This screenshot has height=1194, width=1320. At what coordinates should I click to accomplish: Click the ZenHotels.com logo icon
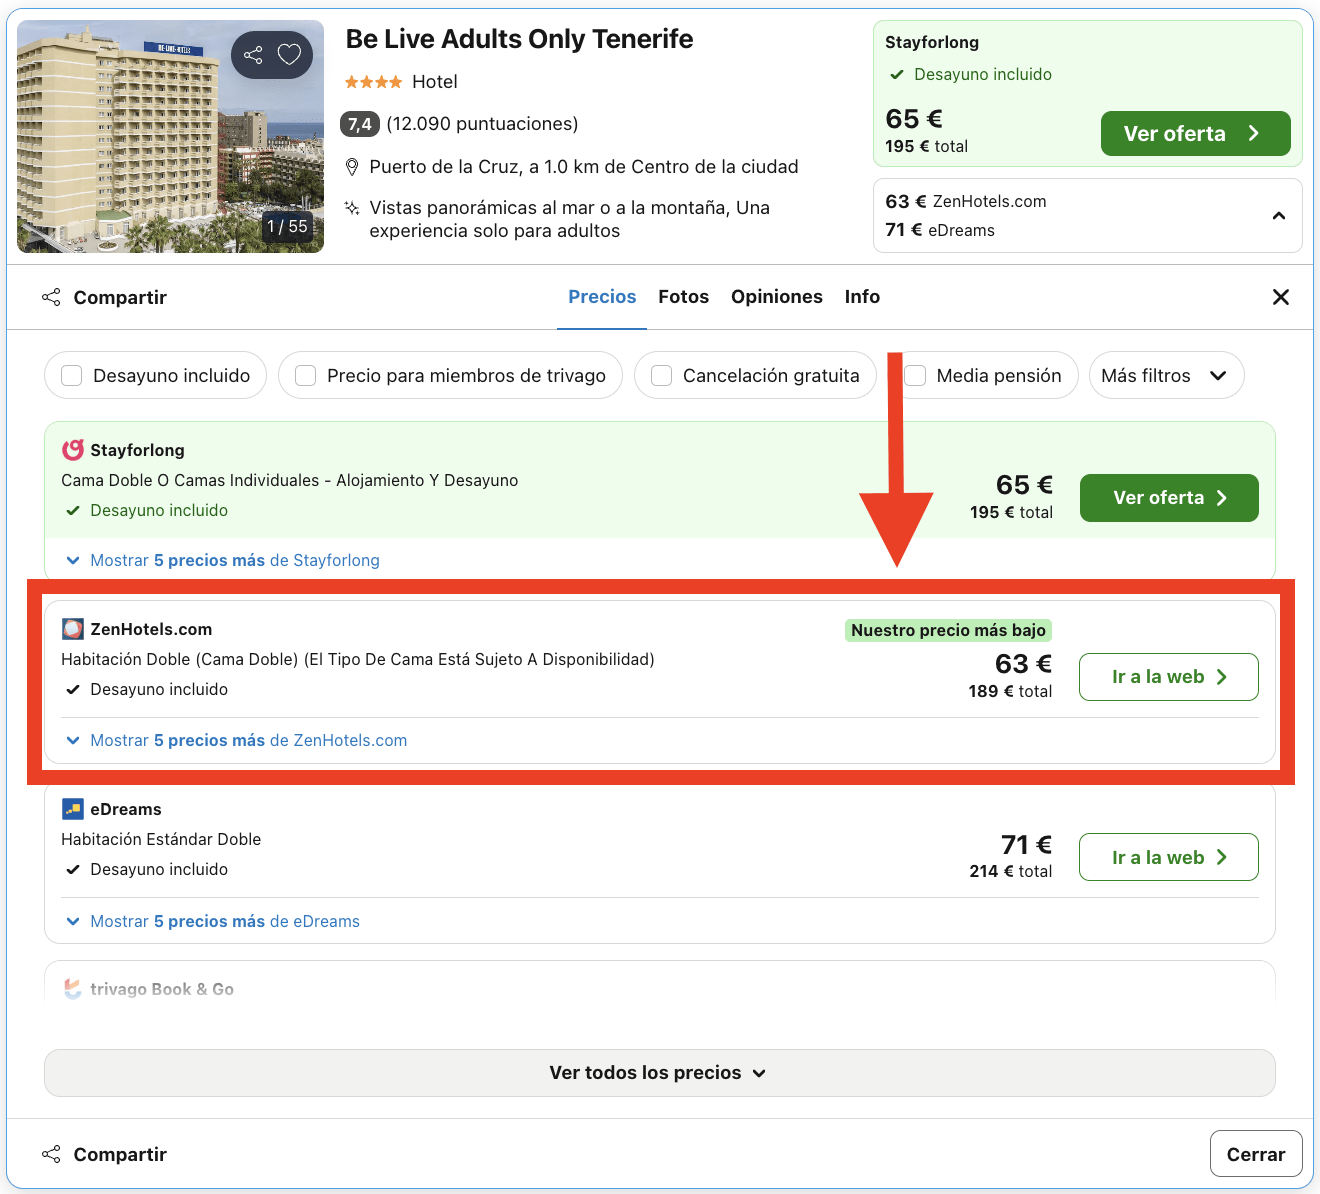73,629
